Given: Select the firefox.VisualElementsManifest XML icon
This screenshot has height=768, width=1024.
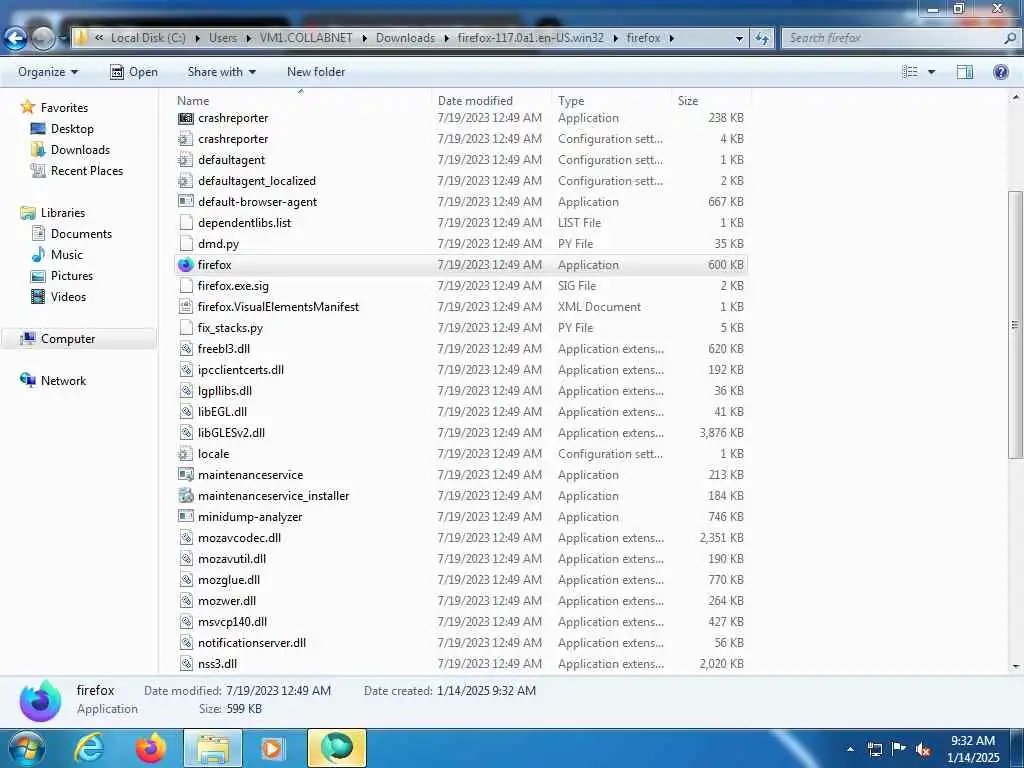Looking at the screenshot, I should (x=186, y=306).
